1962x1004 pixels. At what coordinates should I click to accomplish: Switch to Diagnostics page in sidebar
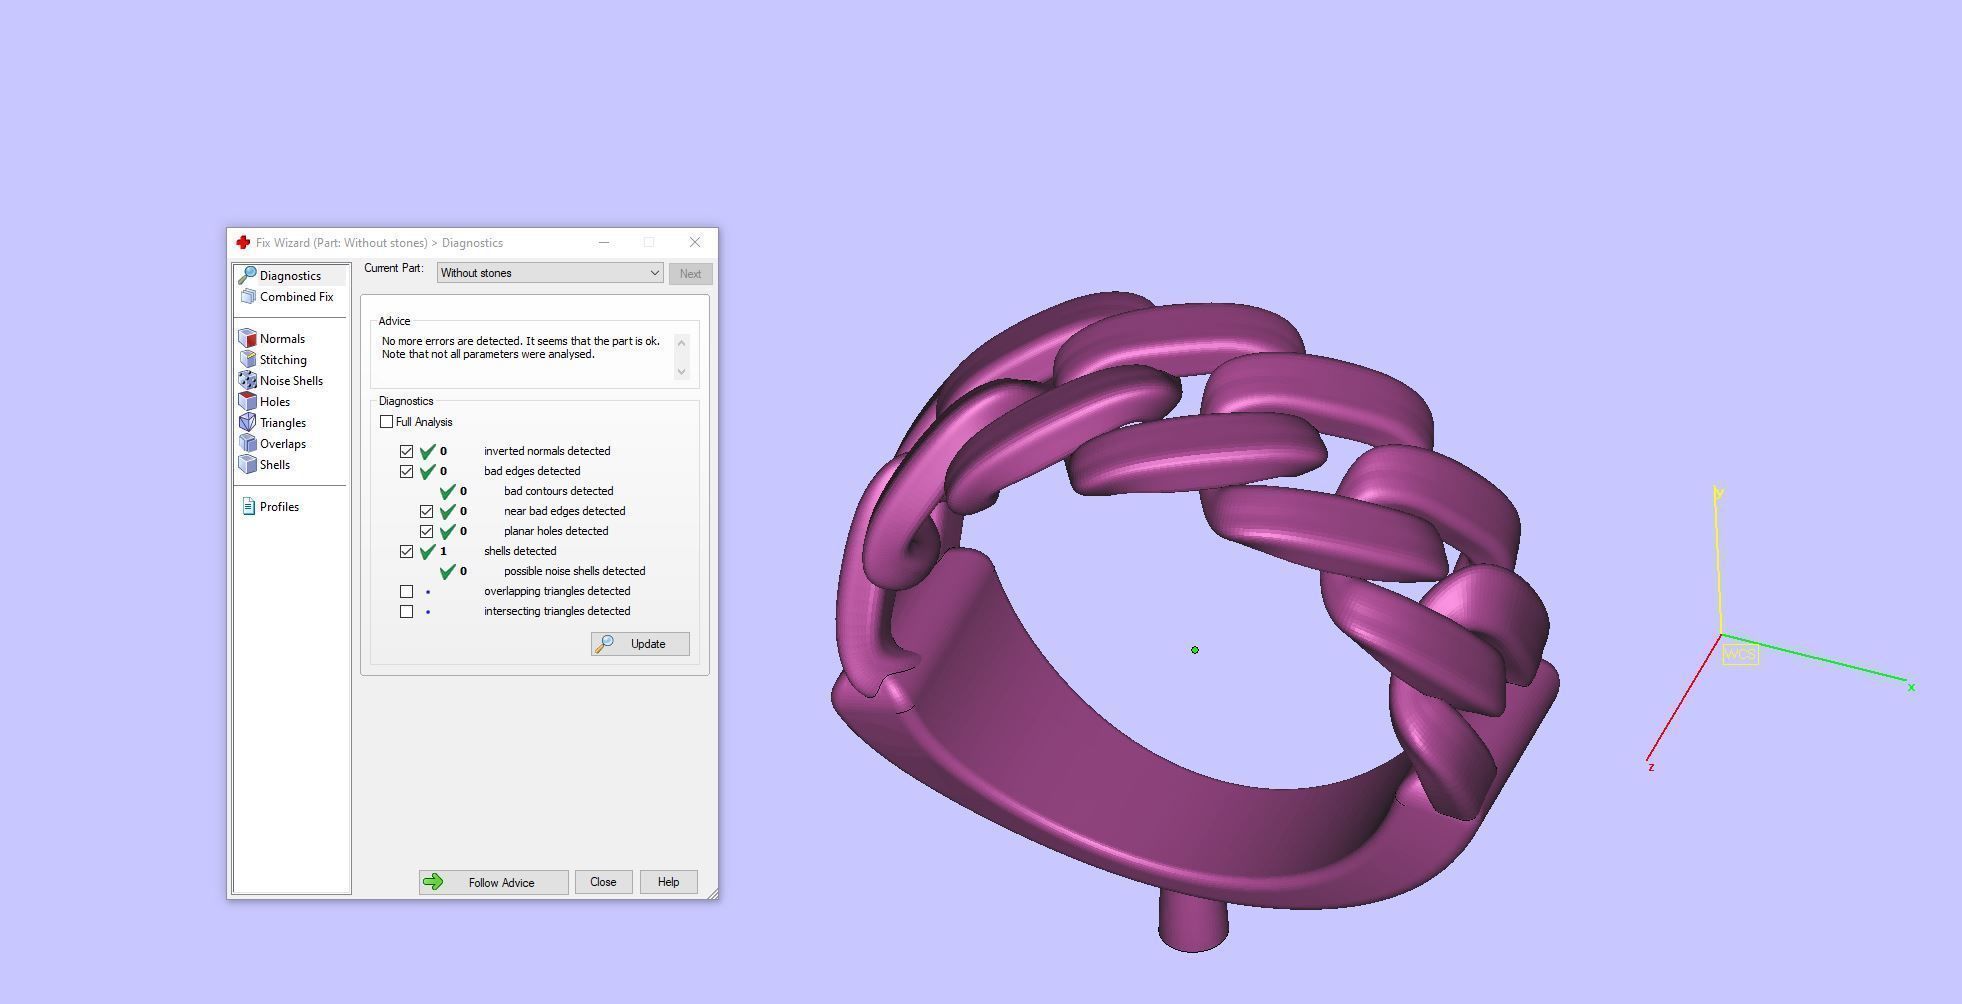tap(291, 276)
